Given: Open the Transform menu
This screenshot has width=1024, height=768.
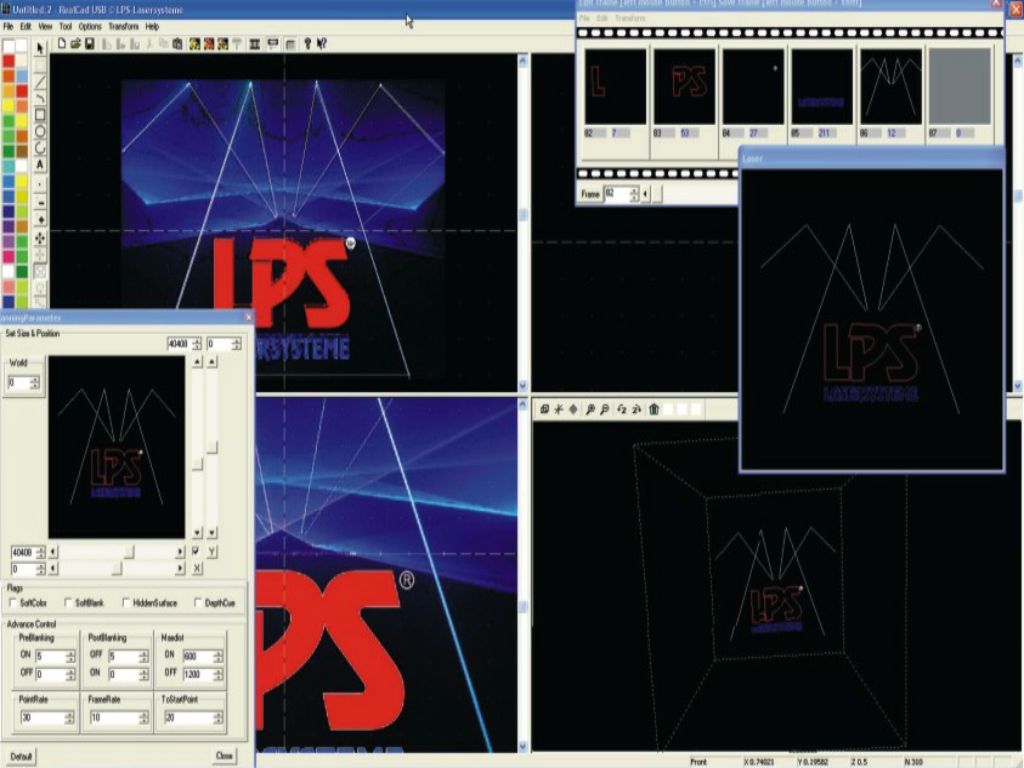Looking at the screenshot, I should pyautogui.click(x=124, y=26).
